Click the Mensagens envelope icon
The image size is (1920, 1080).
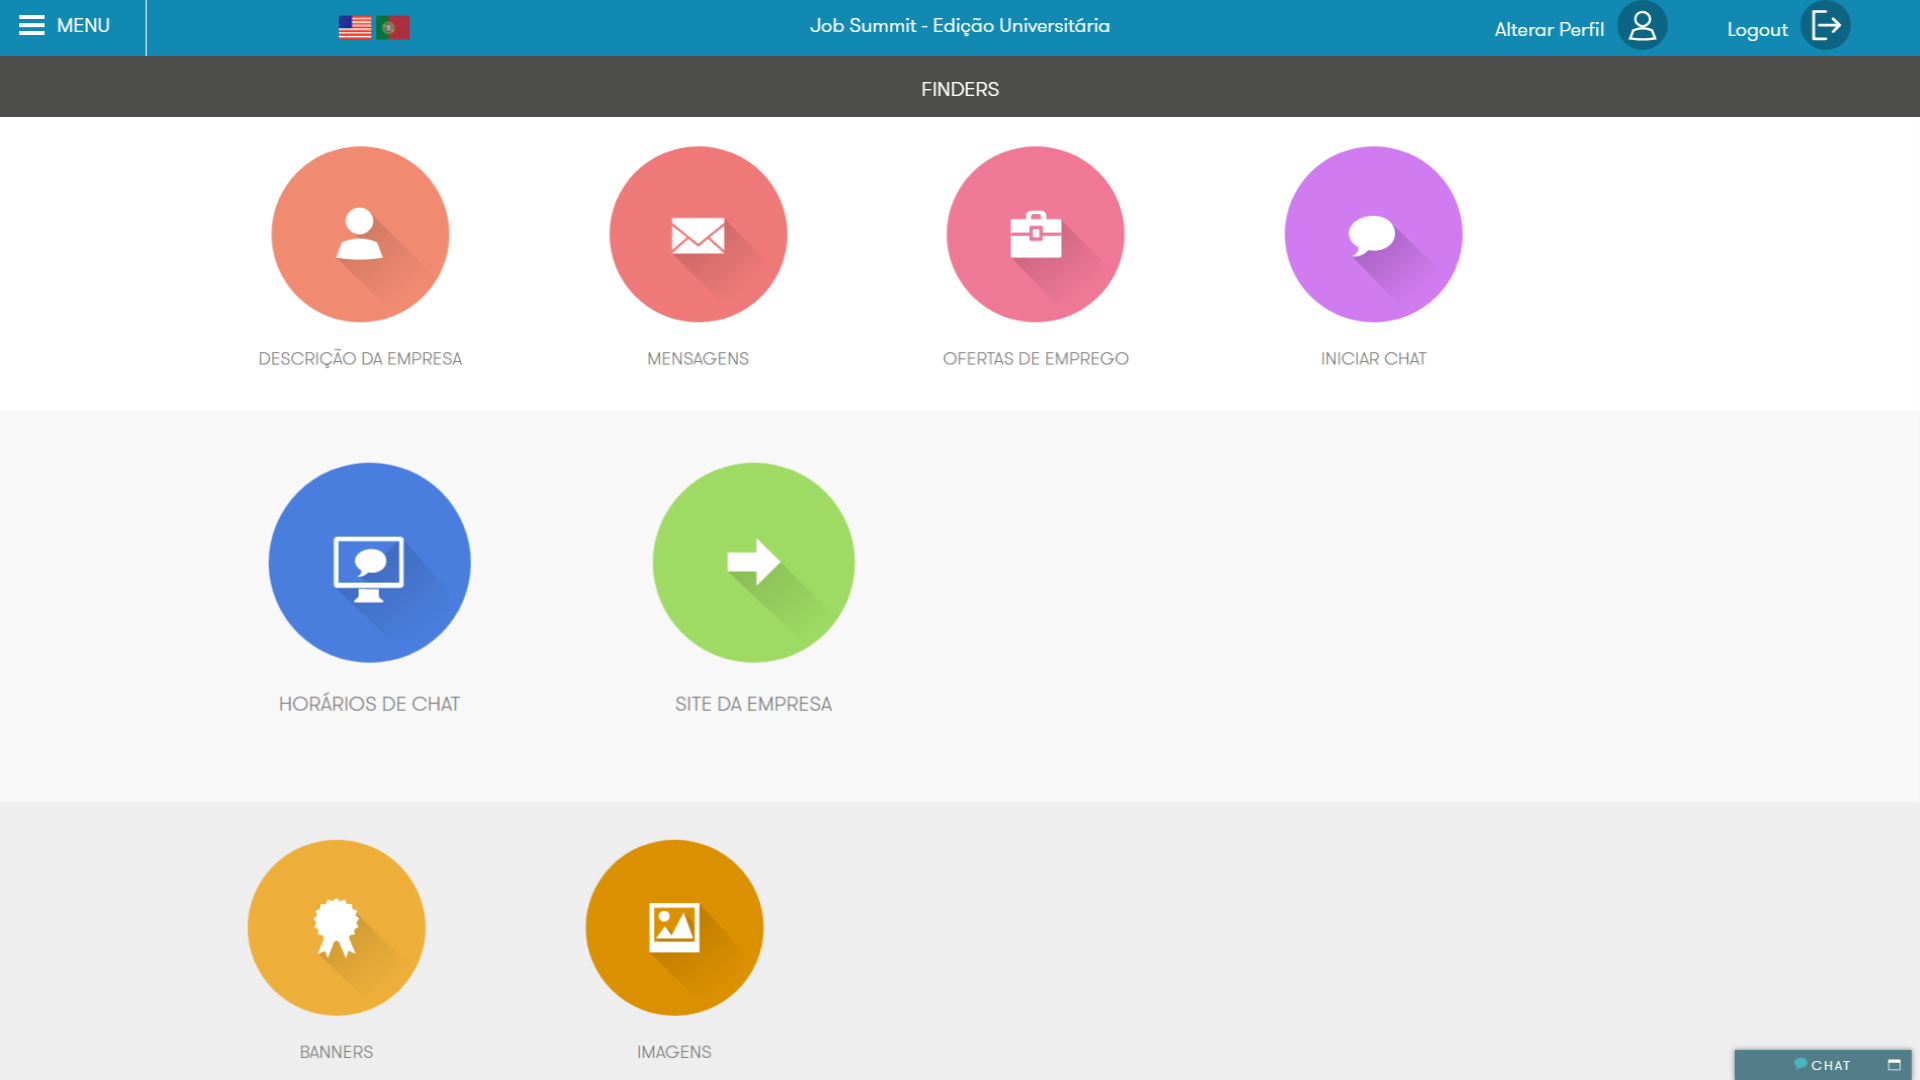(x=698, y=234)
